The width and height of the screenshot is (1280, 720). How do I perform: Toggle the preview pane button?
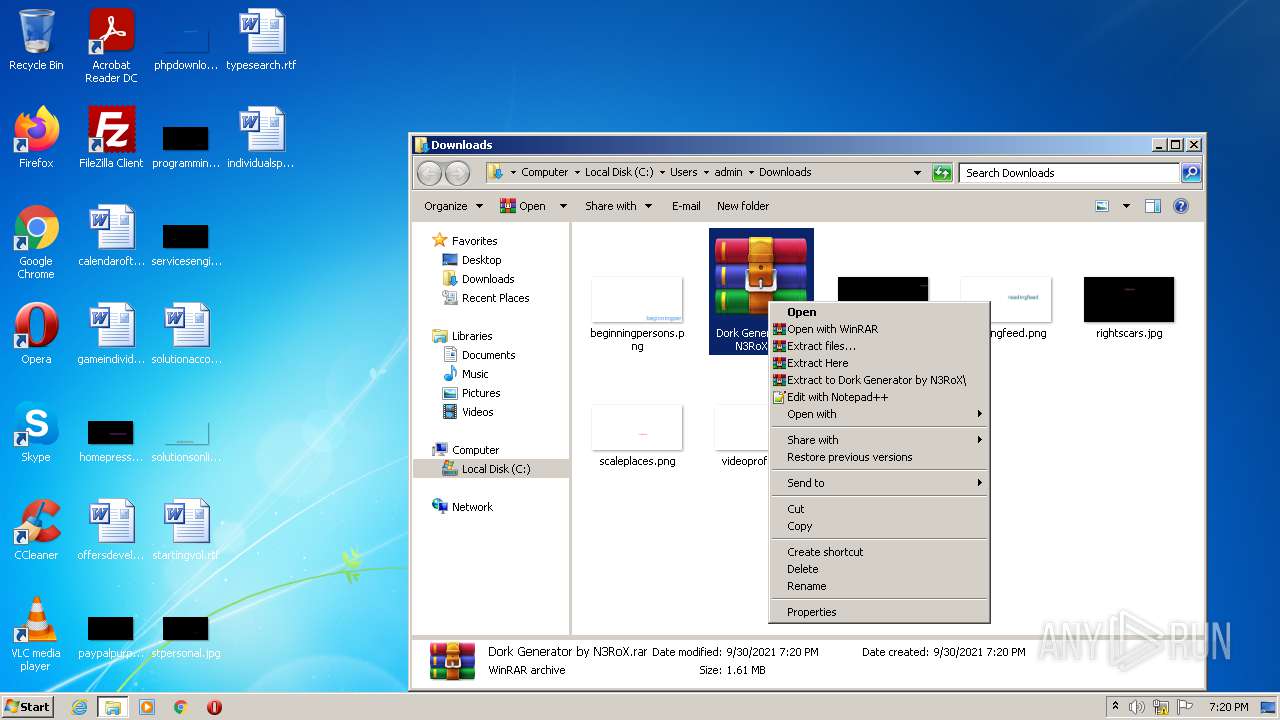tap(1152, 206)
